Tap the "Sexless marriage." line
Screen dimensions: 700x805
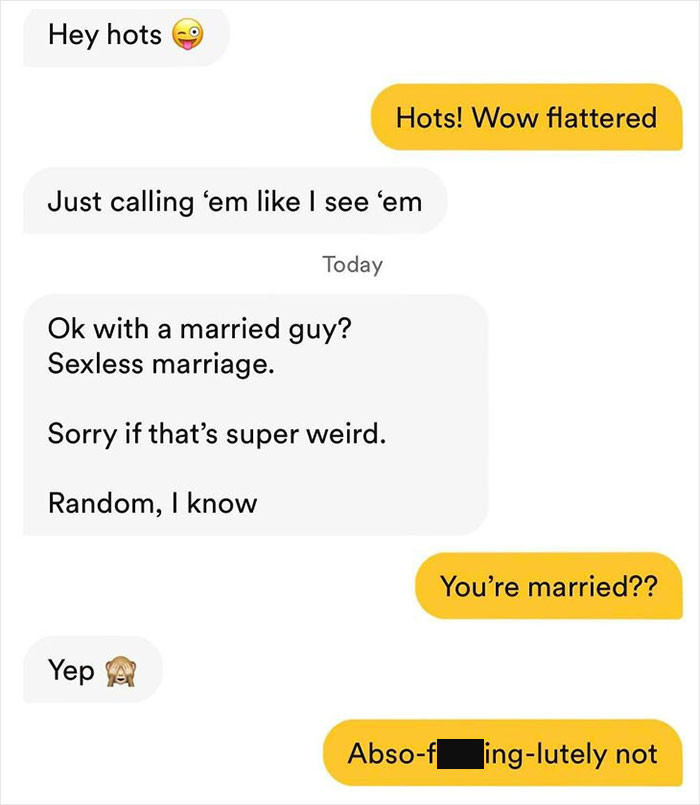click(x=161, y=364)
